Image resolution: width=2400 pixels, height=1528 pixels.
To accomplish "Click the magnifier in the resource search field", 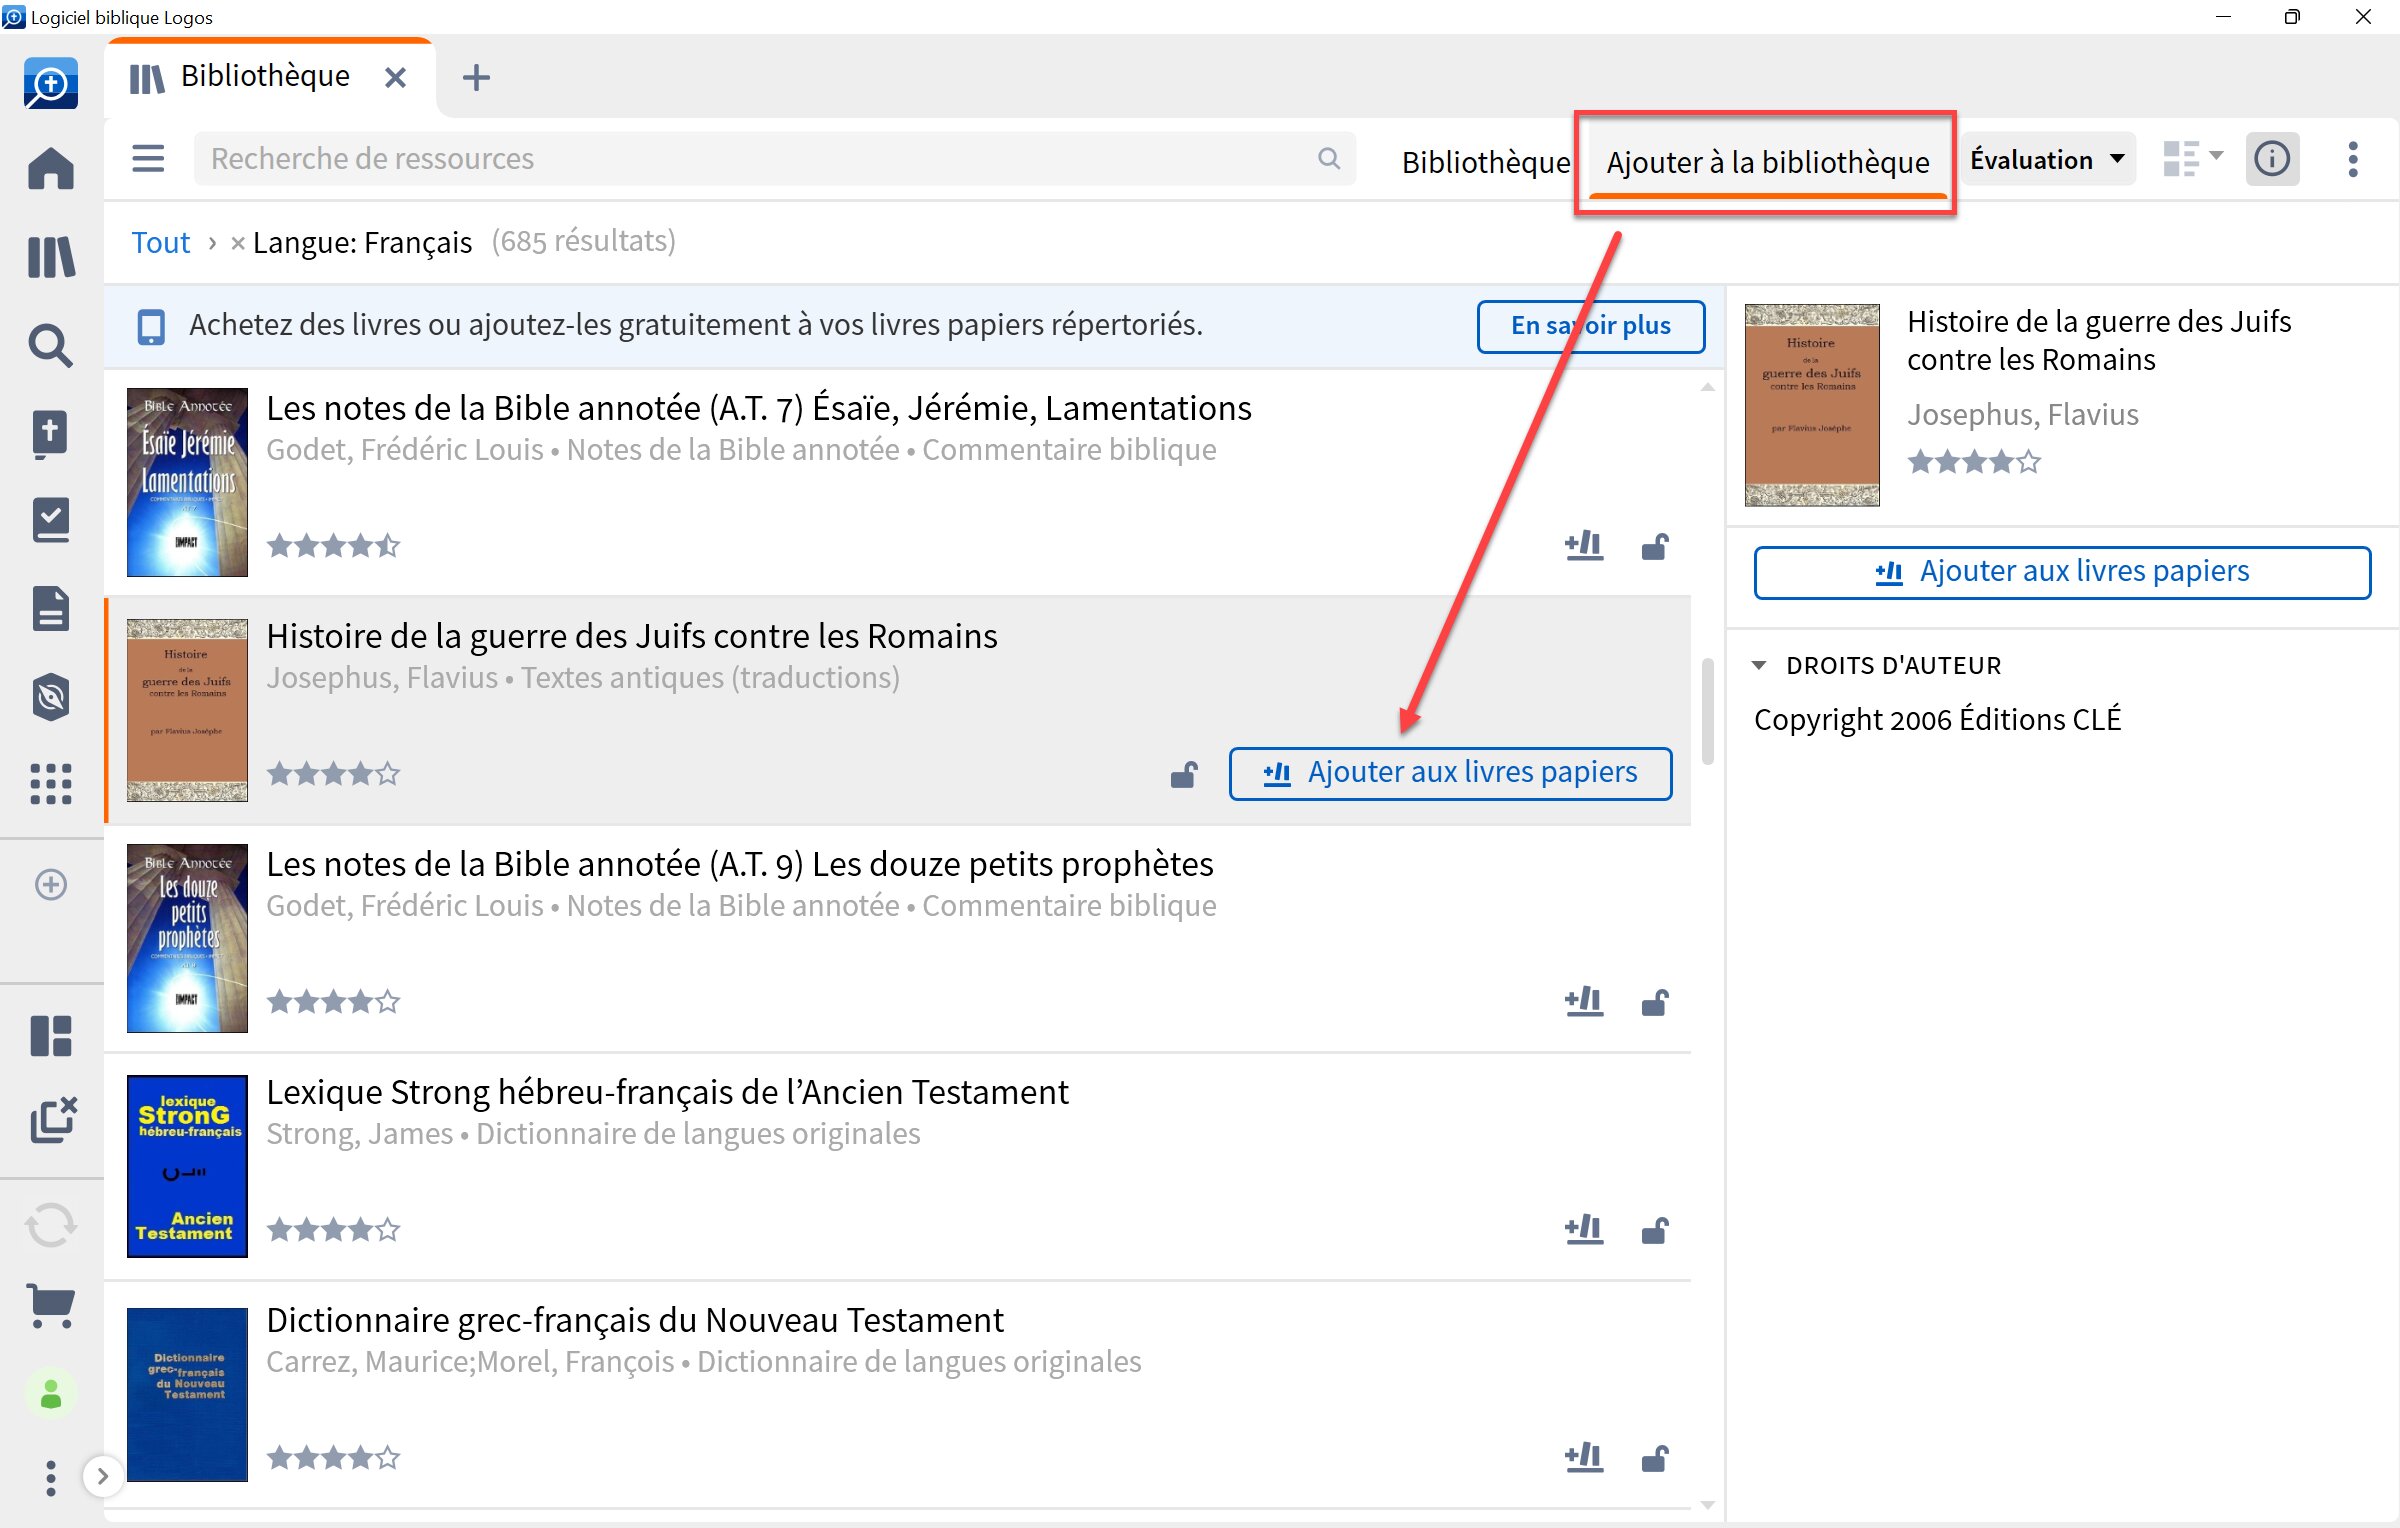I will point(1329,158).
